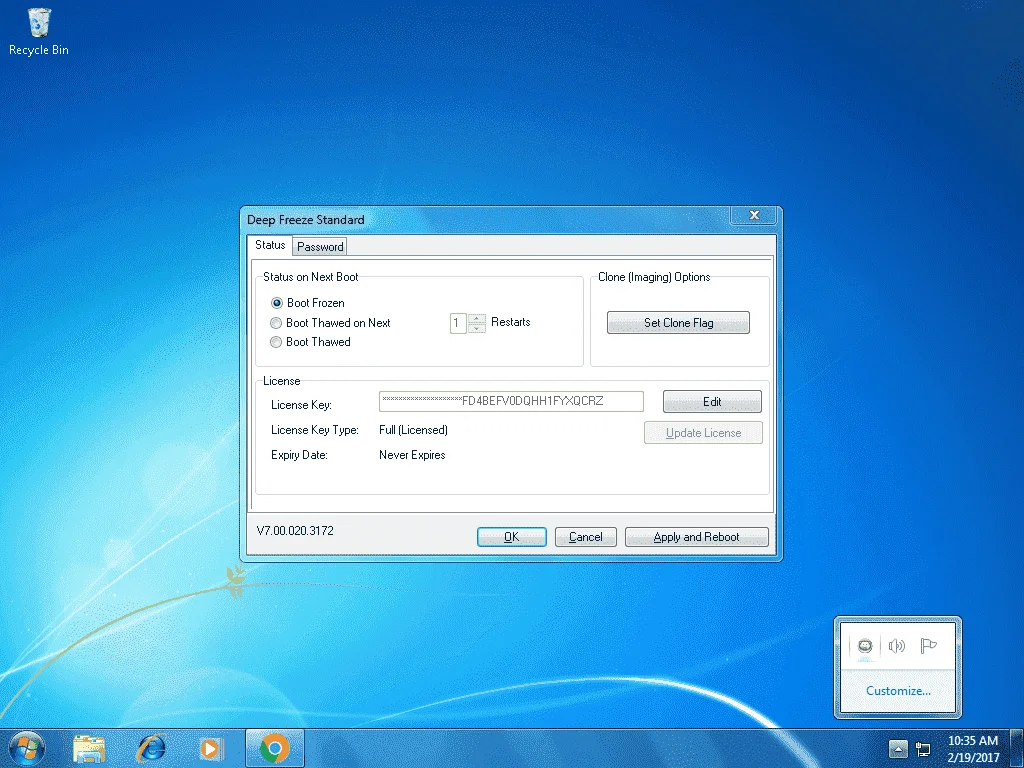
Task: Decrease the Restarts count with down arrow
Action: tap(477, 328)
